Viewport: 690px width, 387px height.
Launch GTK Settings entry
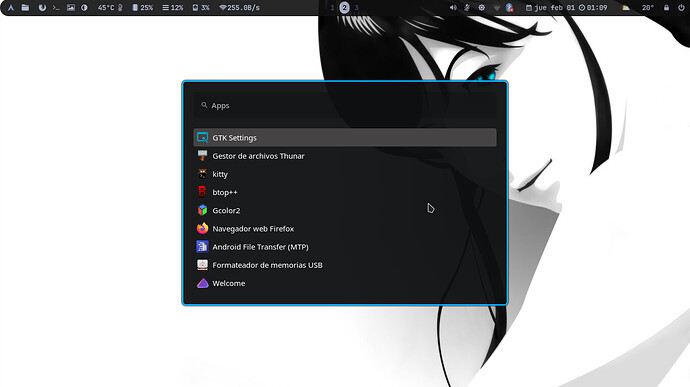click(x=345, y=138)
